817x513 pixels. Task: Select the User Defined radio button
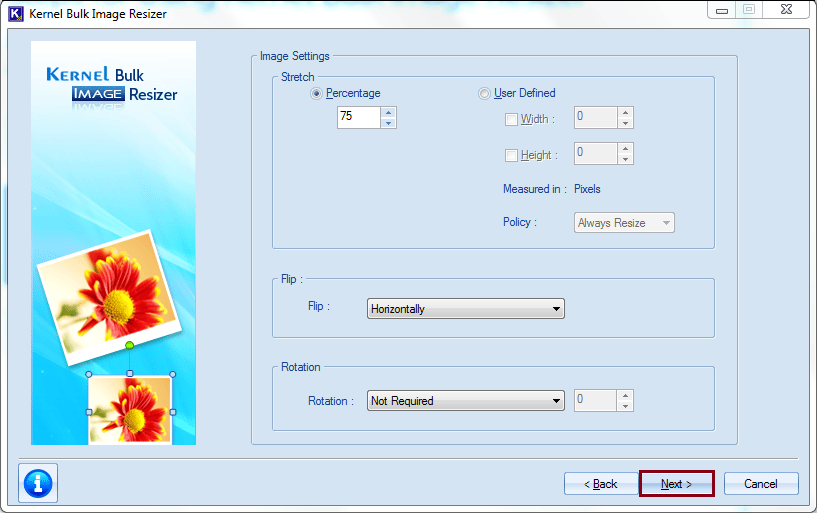tap(484, 93)
